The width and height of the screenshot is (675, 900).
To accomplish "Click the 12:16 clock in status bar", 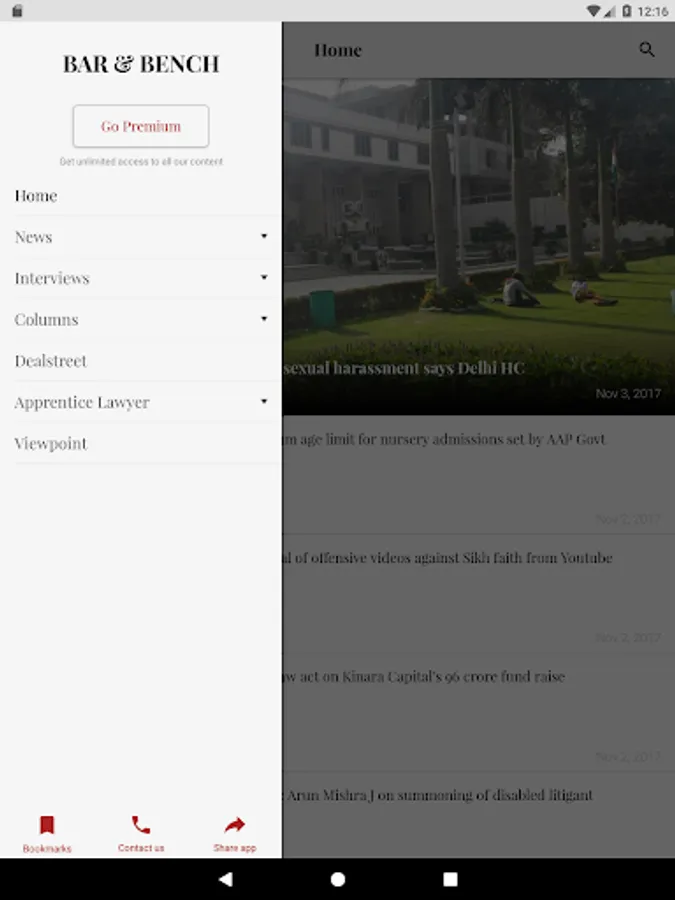I will click(653, 11).
